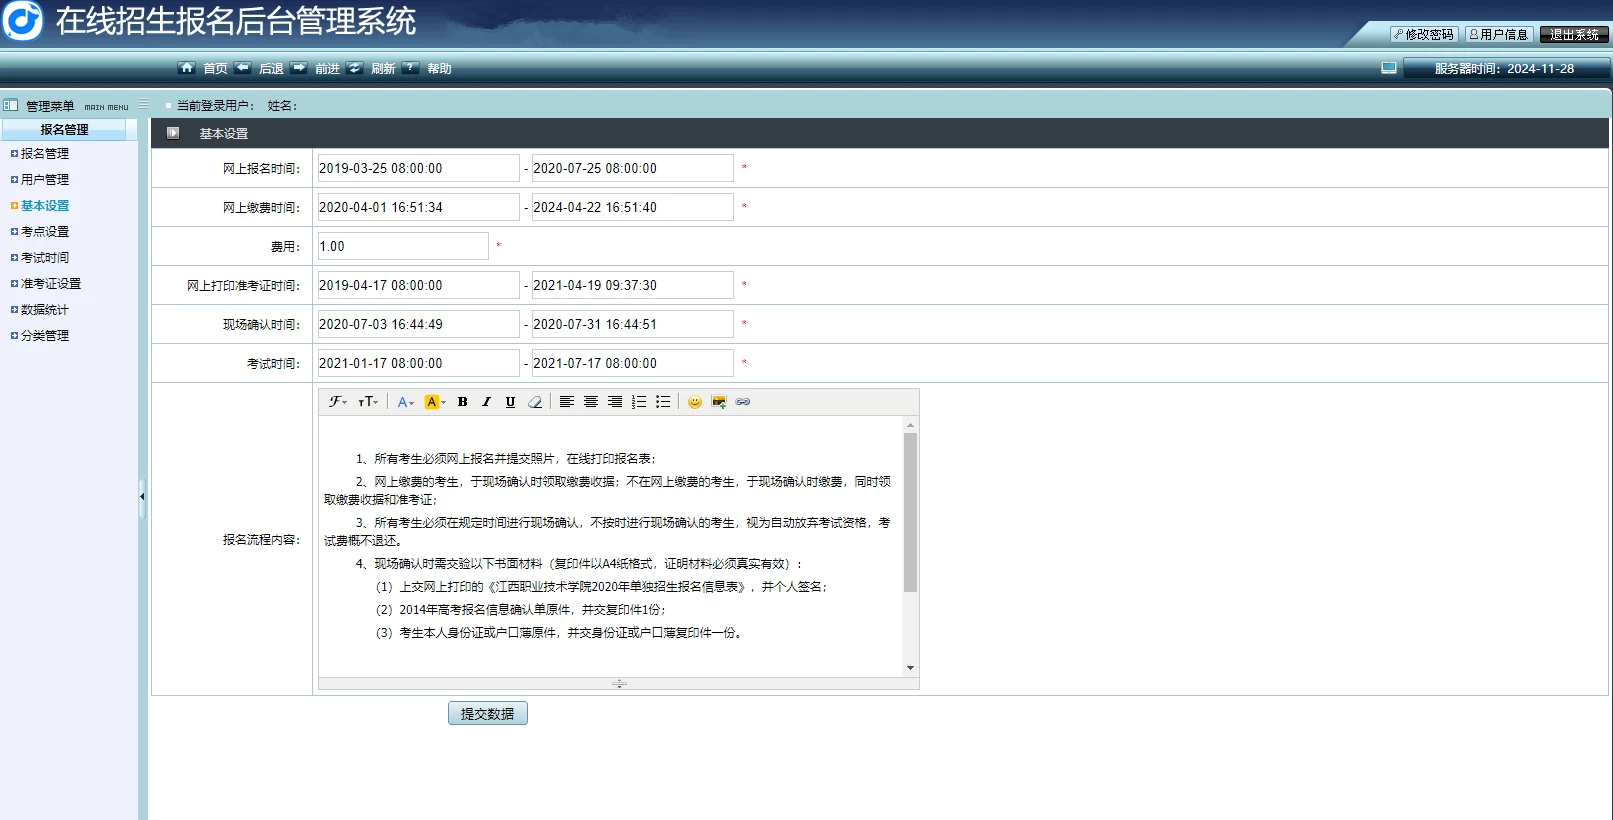Open the text color dropdown
1613x820 pixels.
[405, 402]
